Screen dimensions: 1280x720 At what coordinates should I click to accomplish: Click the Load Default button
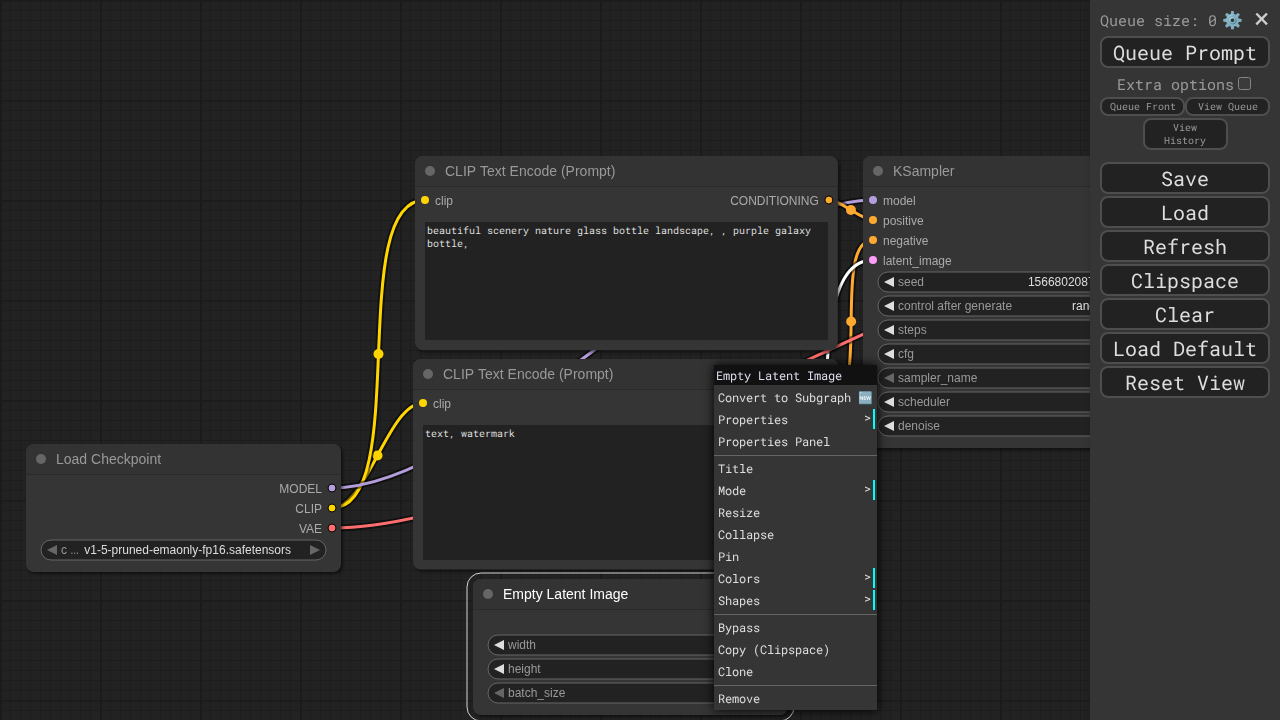click(x=1184, y=348)
